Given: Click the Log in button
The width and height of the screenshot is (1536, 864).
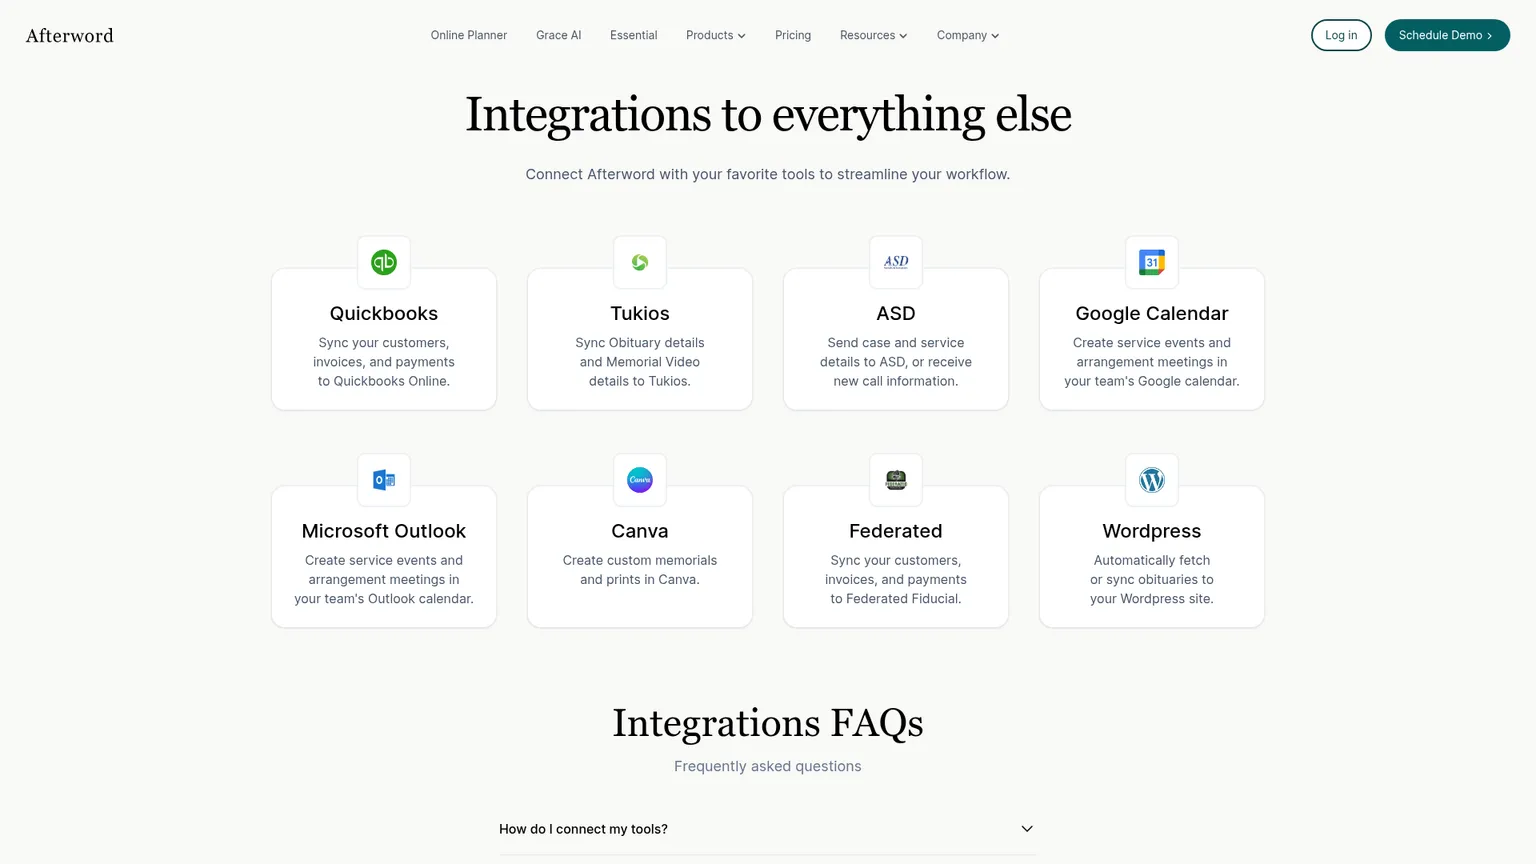Looking at the screenshot, I should (x=1341, y=35).
